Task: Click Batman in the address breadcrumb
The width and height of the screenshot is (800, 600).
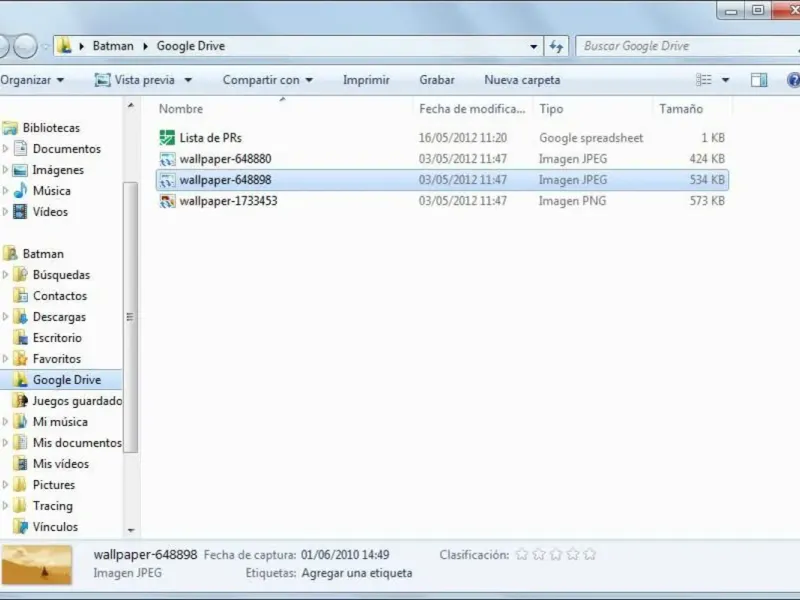Action: click(113, 46)
